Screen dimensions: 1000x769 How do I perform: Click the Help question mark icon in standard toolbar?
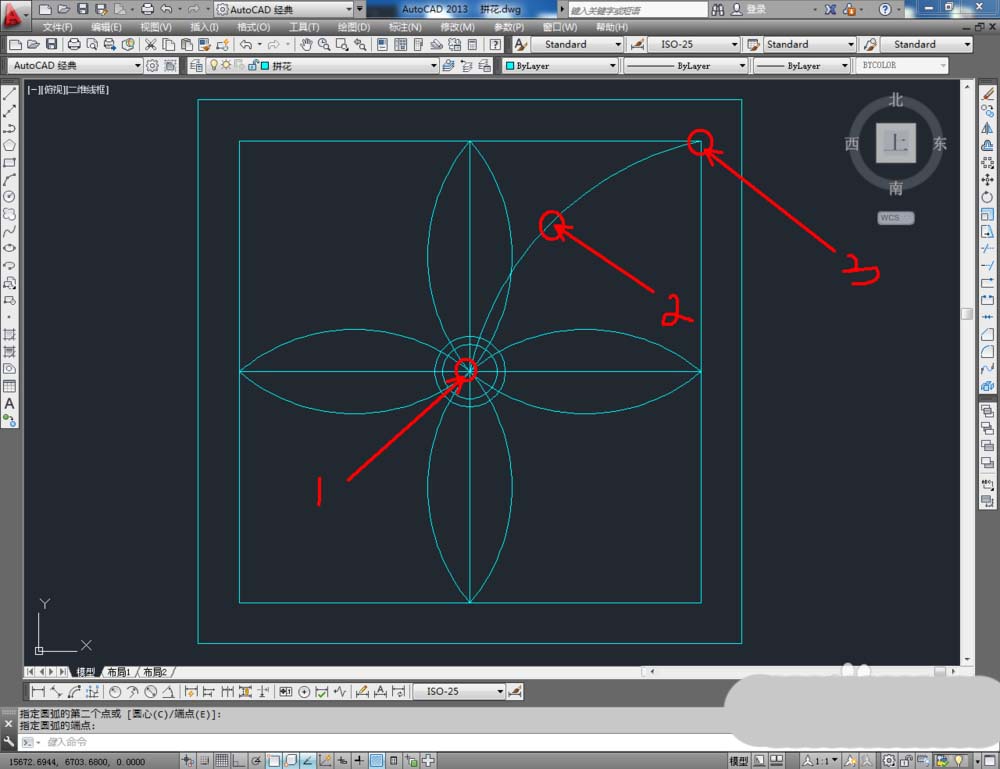(496, 45)
